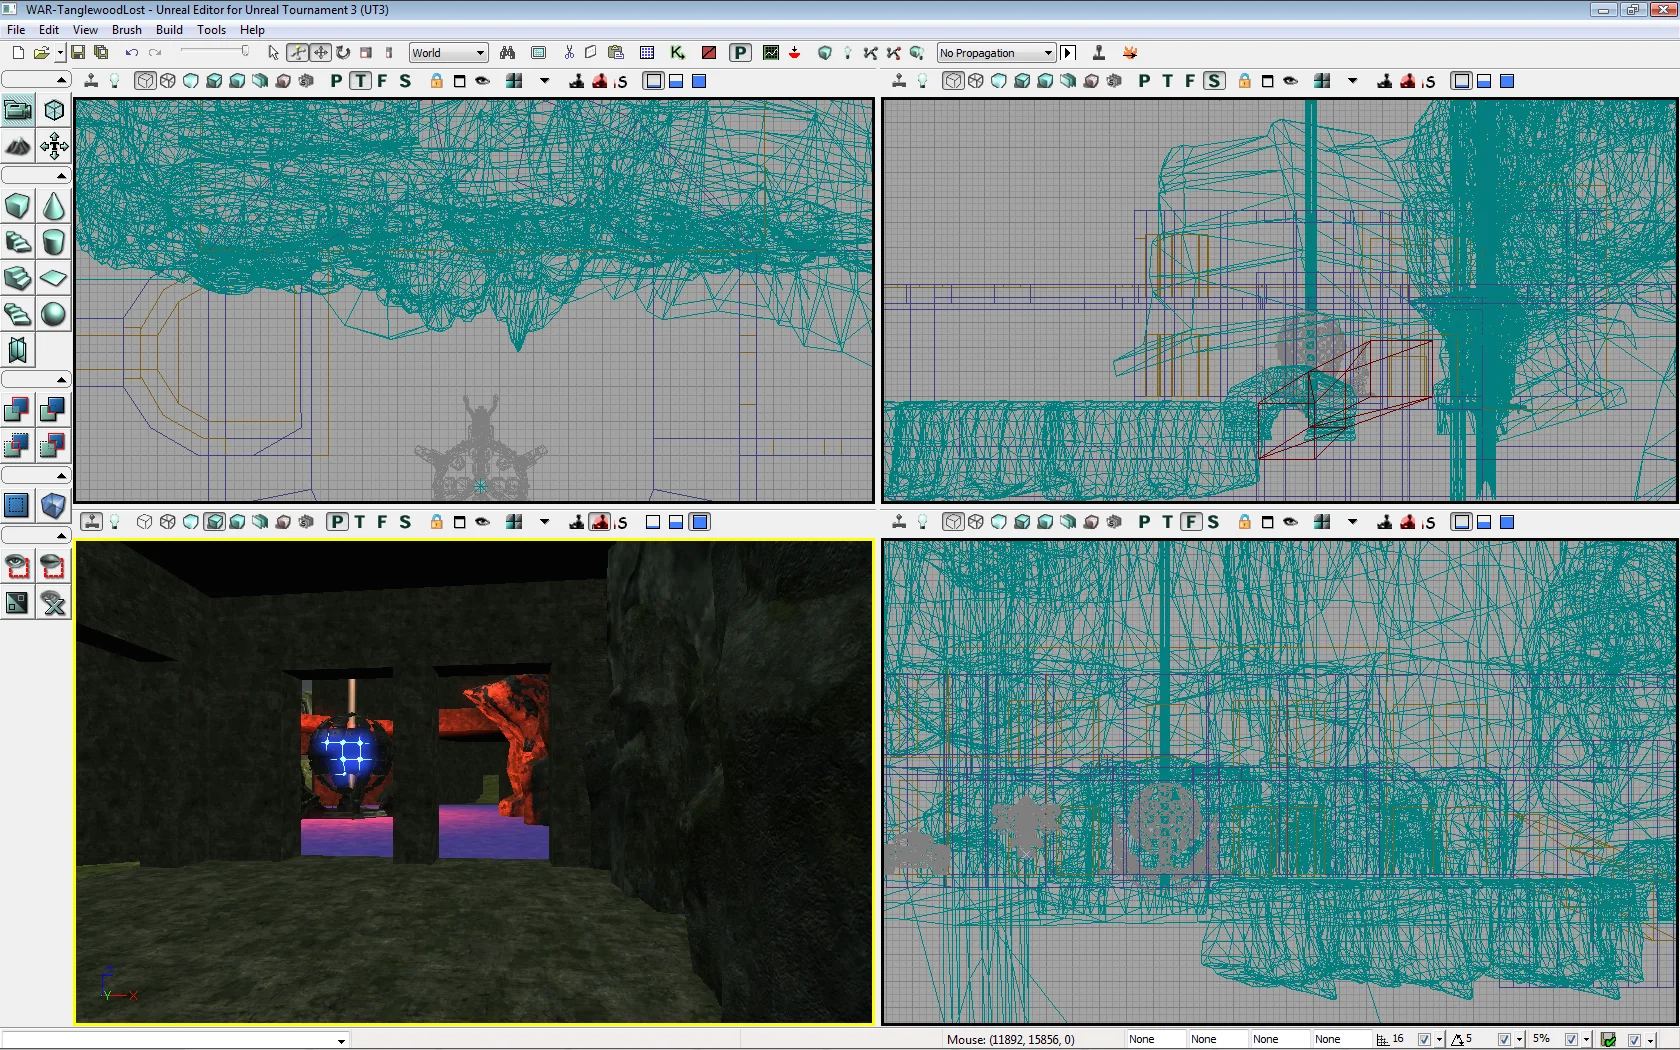Choose the Sphere brush builder
Viewport: 1680px width, 1050px height.
pyautogui.click(x=54, y=315)
